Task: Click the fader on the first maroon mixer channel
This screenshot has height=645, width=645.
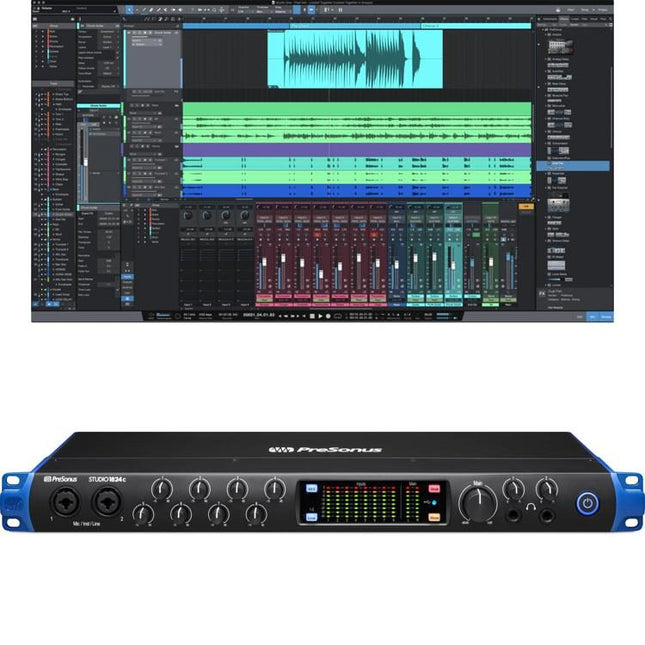Action: tap(264, 262)
